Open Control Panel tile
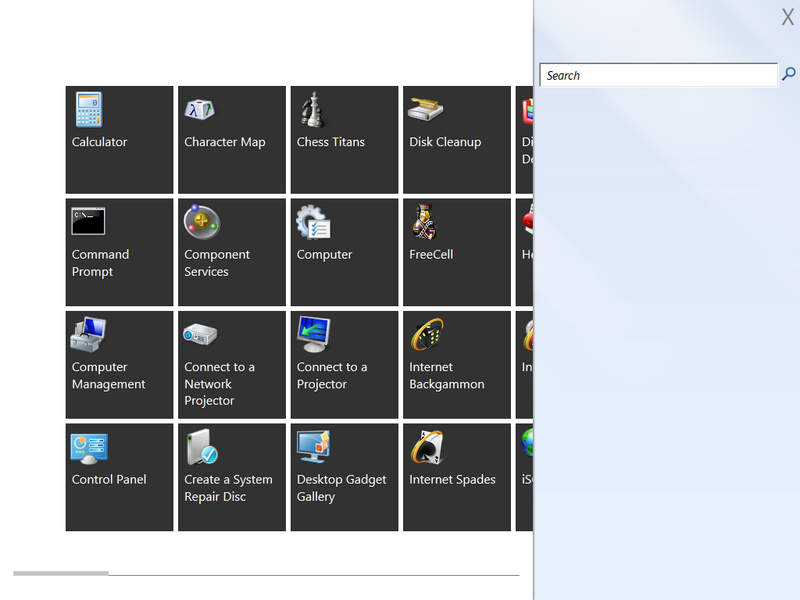 [119, 477]
